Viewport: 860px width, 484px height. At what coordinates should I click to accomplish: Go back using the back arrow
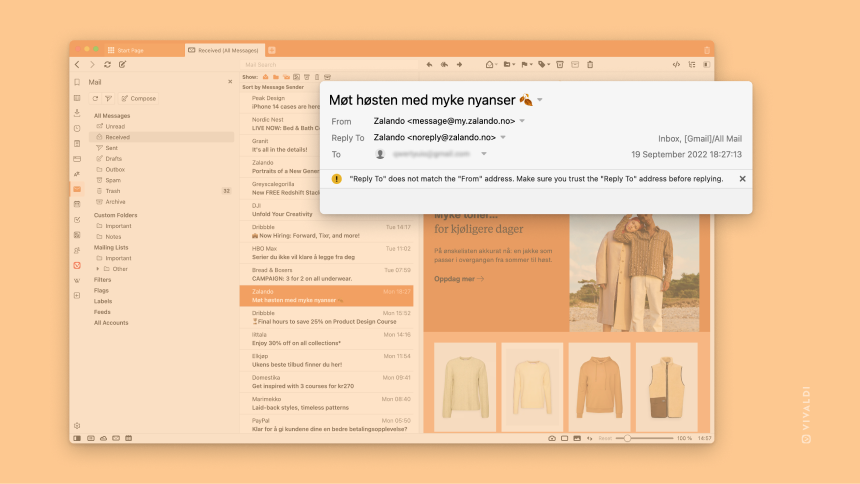[77, 65]
